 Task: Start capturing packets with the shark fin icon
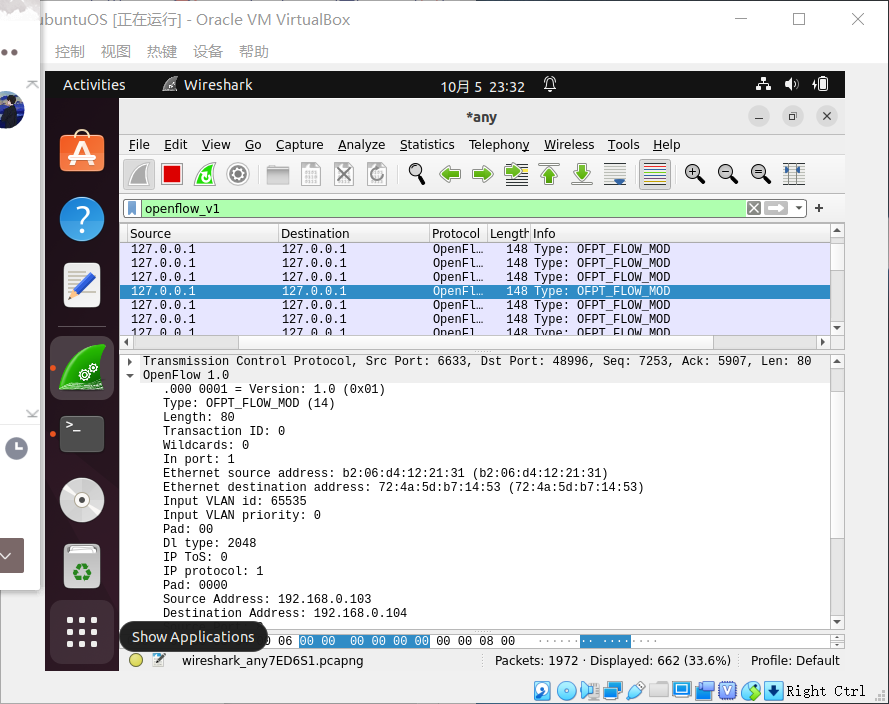[139, 174]
